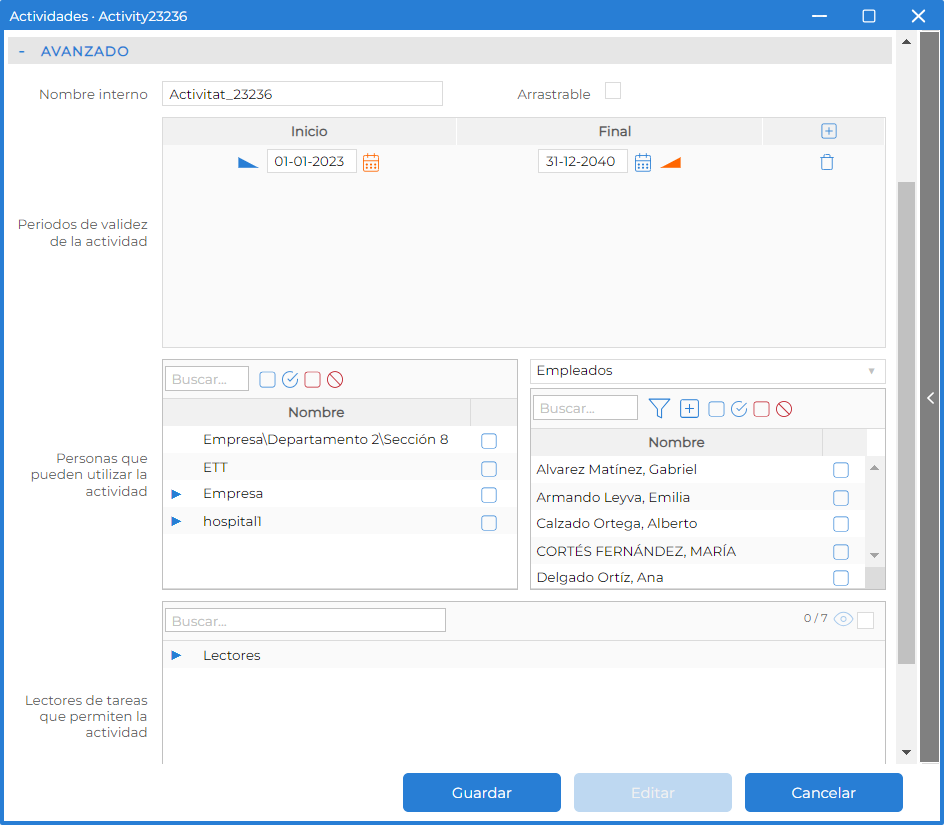Screen dimensions: 944x825
Task: Click the Delgado Ortíz, Ana name
Action: 600,578
